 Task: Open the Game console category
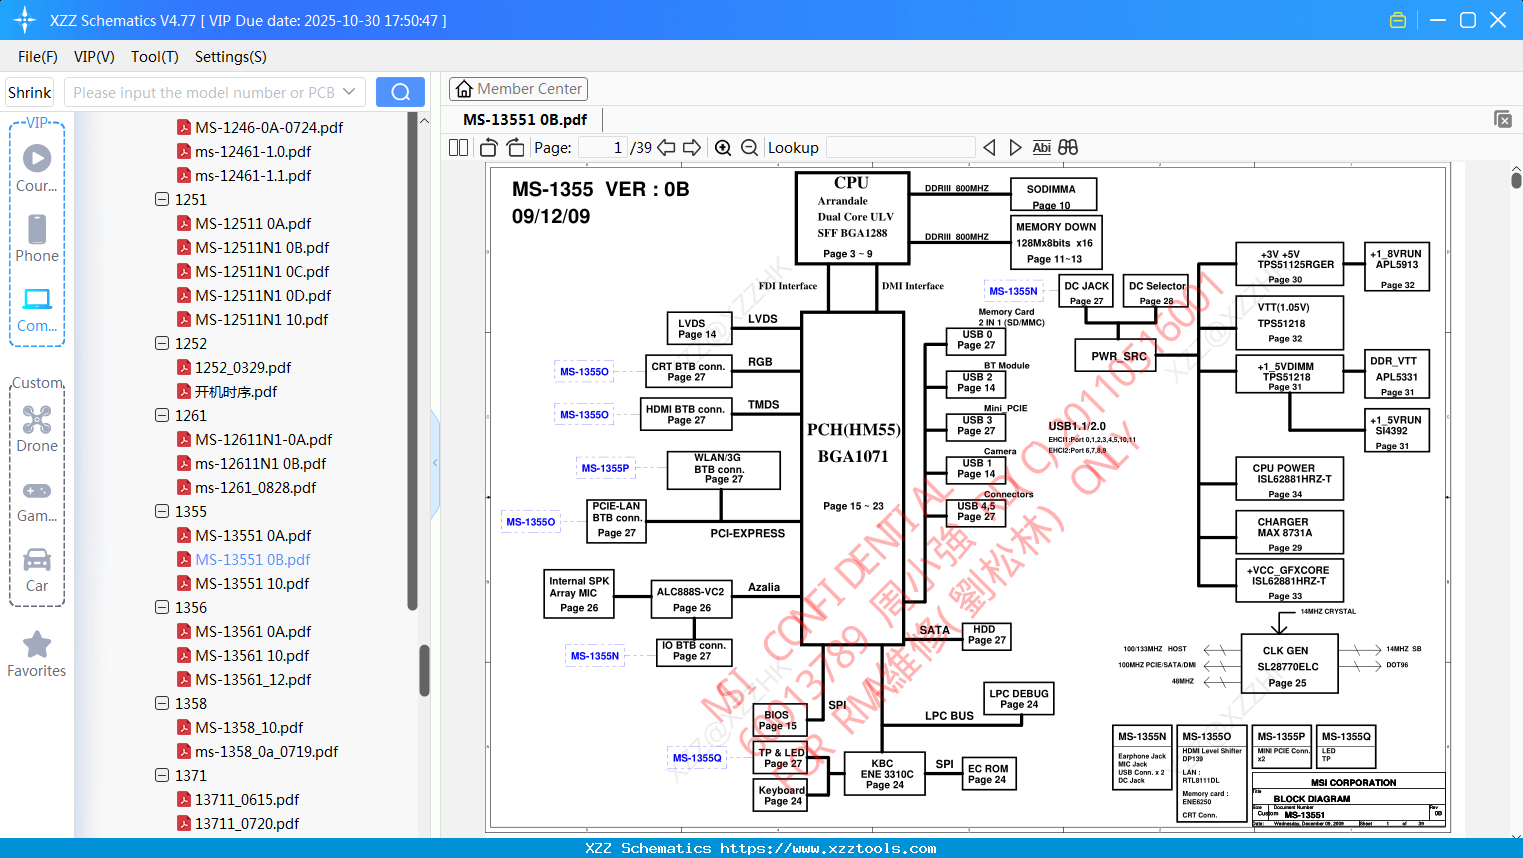[x=37, y=500]
